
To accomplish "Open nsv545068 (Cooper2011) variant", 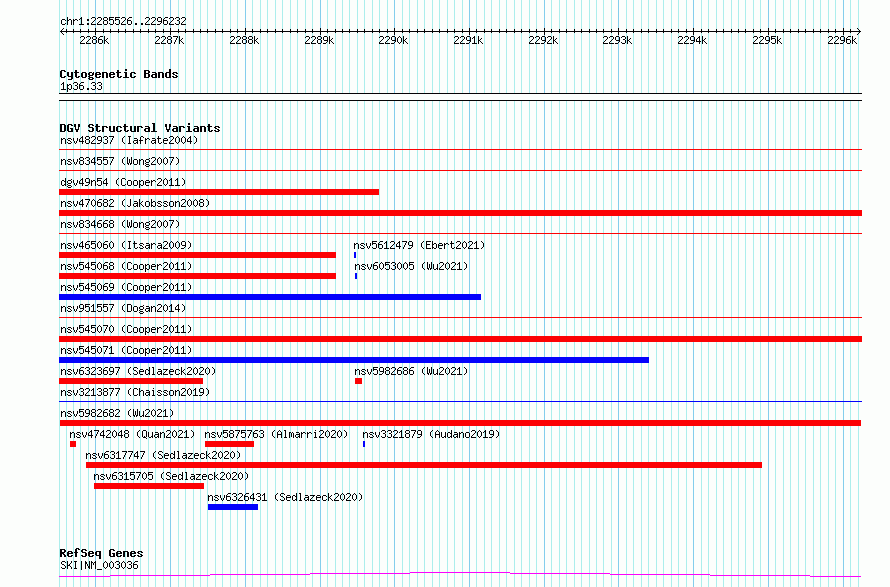I will pos(126,266).
